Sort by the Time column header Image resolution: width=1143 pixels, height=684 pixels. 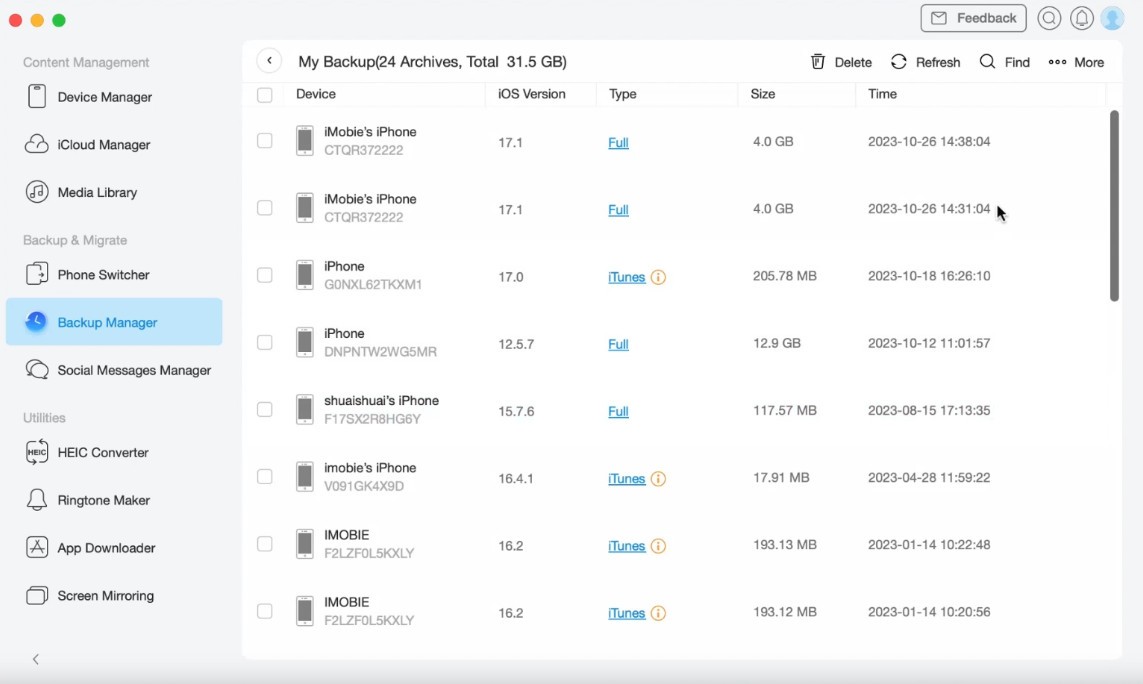[882, 94]
